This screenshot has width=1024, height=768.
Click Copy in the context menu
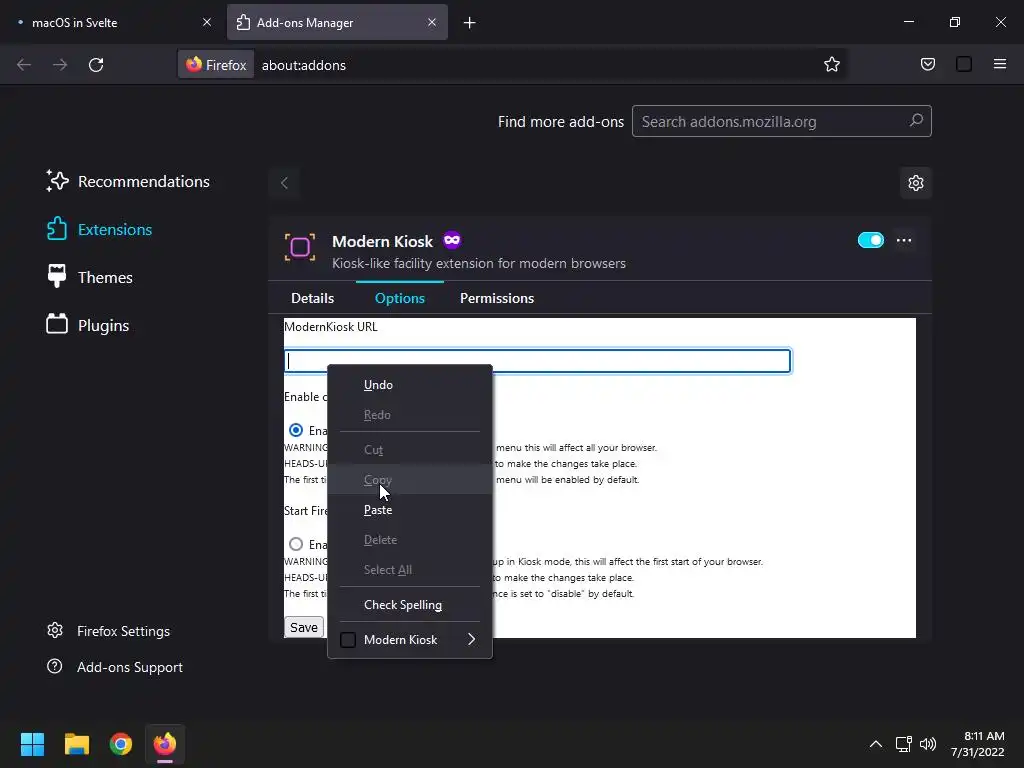pyautogui.click(x=410, y=480)
